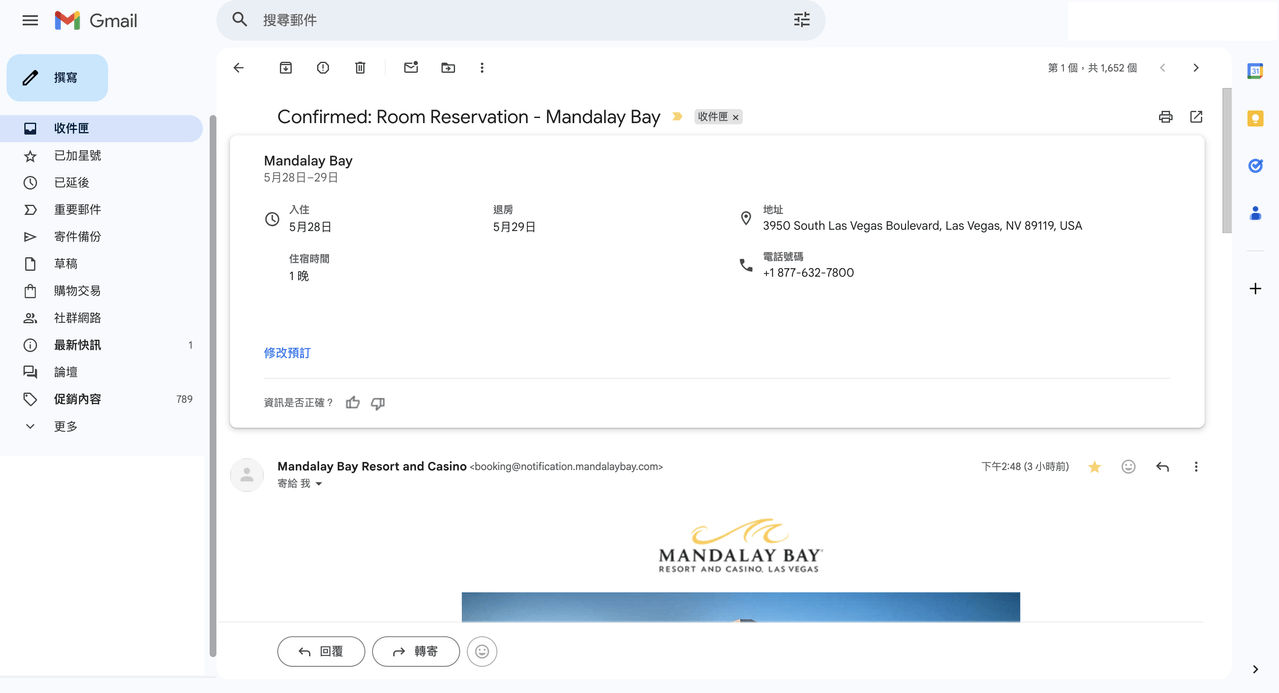Open Google Tasks side panel
The image size is (1279, 693).
[x=1255, y=166]
